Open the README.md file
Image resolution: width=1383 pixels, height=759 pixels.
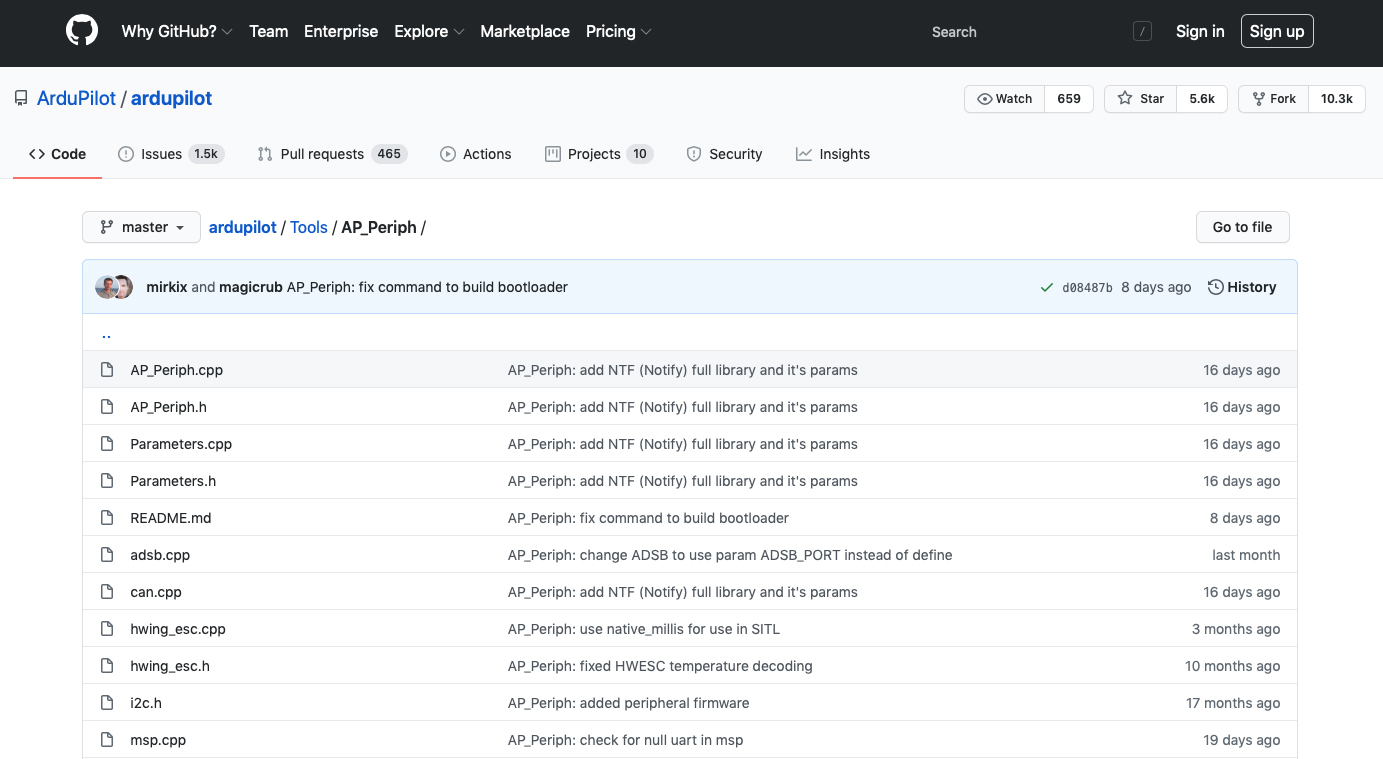[171, 518]
